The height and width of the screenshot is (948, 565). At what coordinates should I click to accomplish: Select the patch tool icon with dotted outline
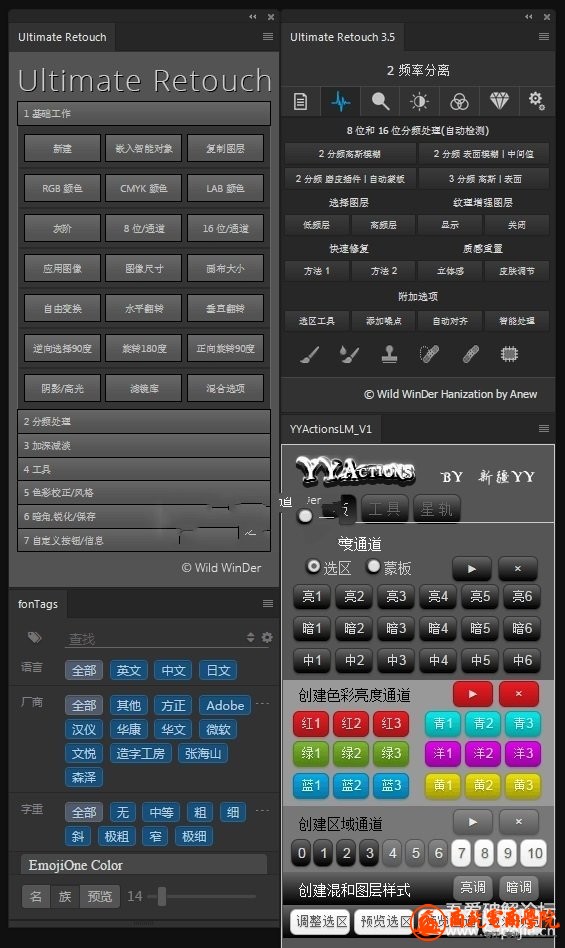click(429, 354)
